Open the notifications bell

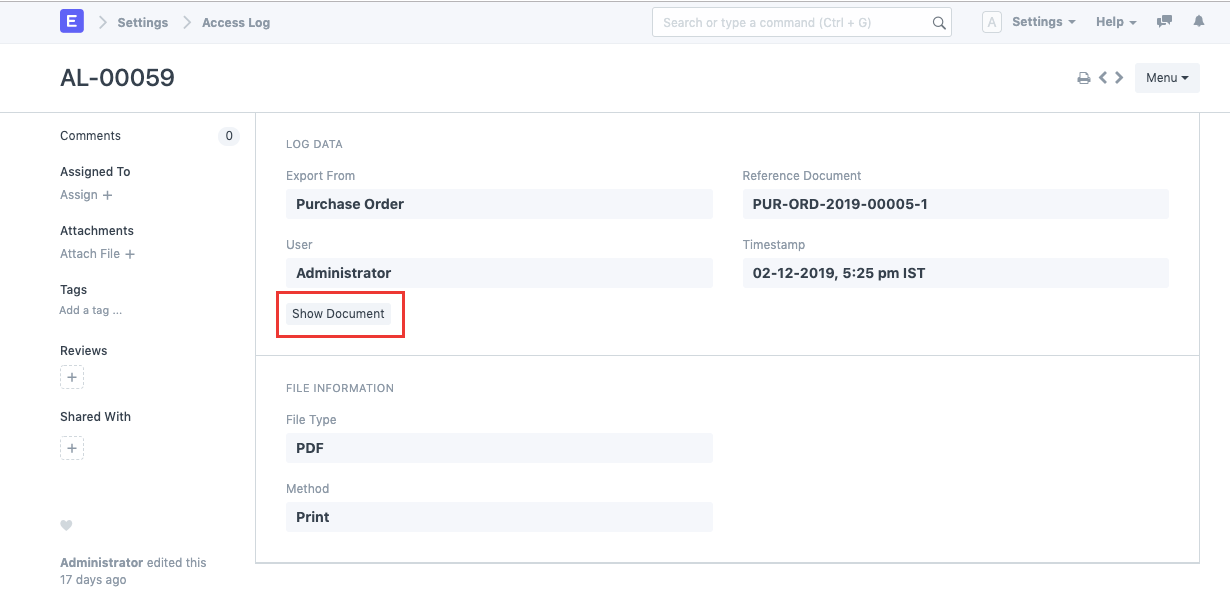1199,21
